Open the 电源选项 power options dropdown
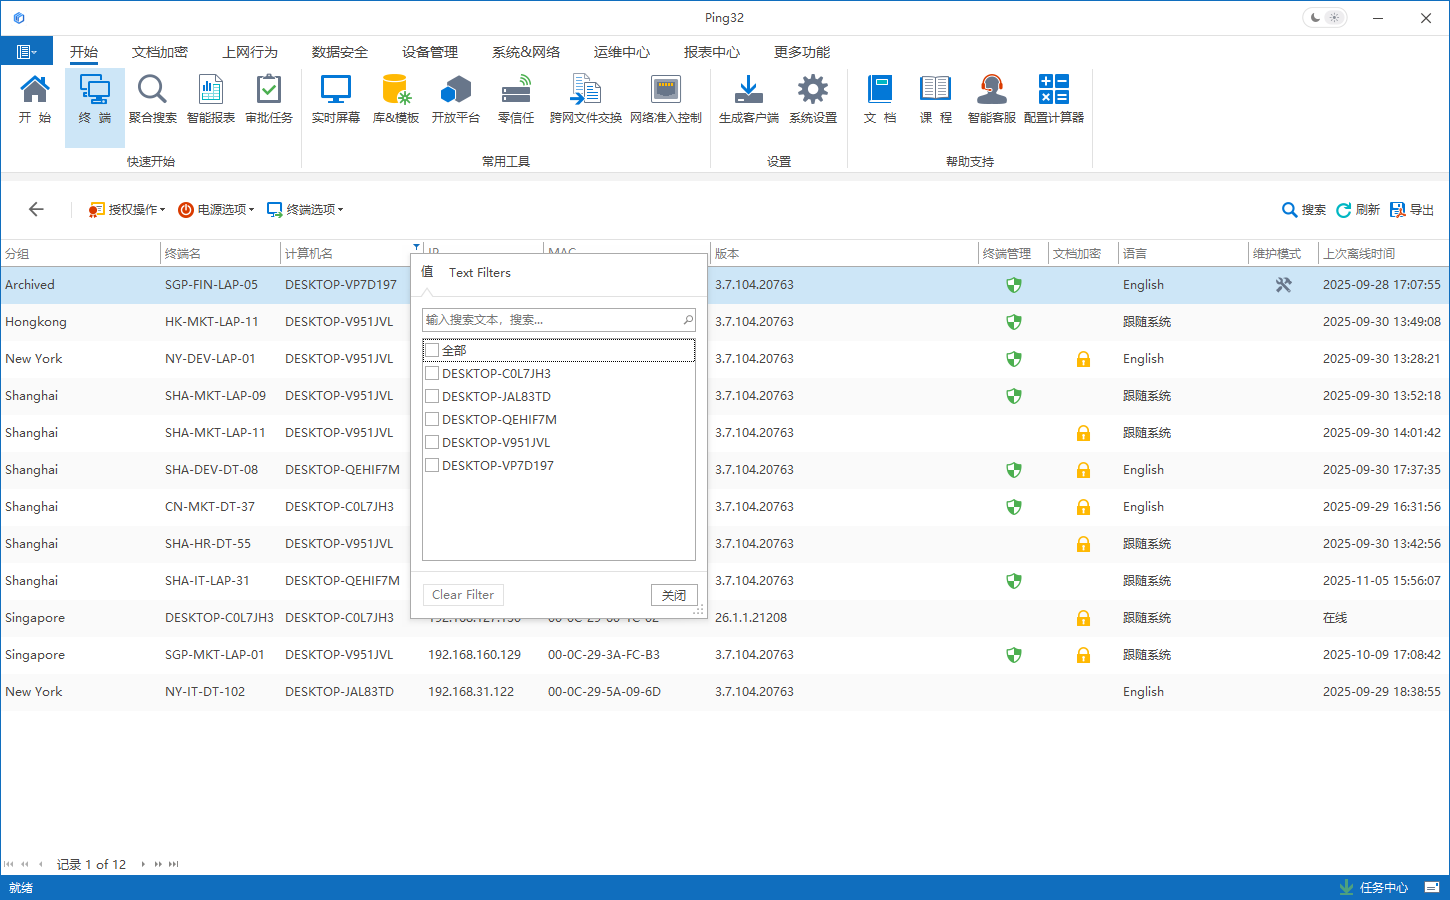 tap(216, 210)
